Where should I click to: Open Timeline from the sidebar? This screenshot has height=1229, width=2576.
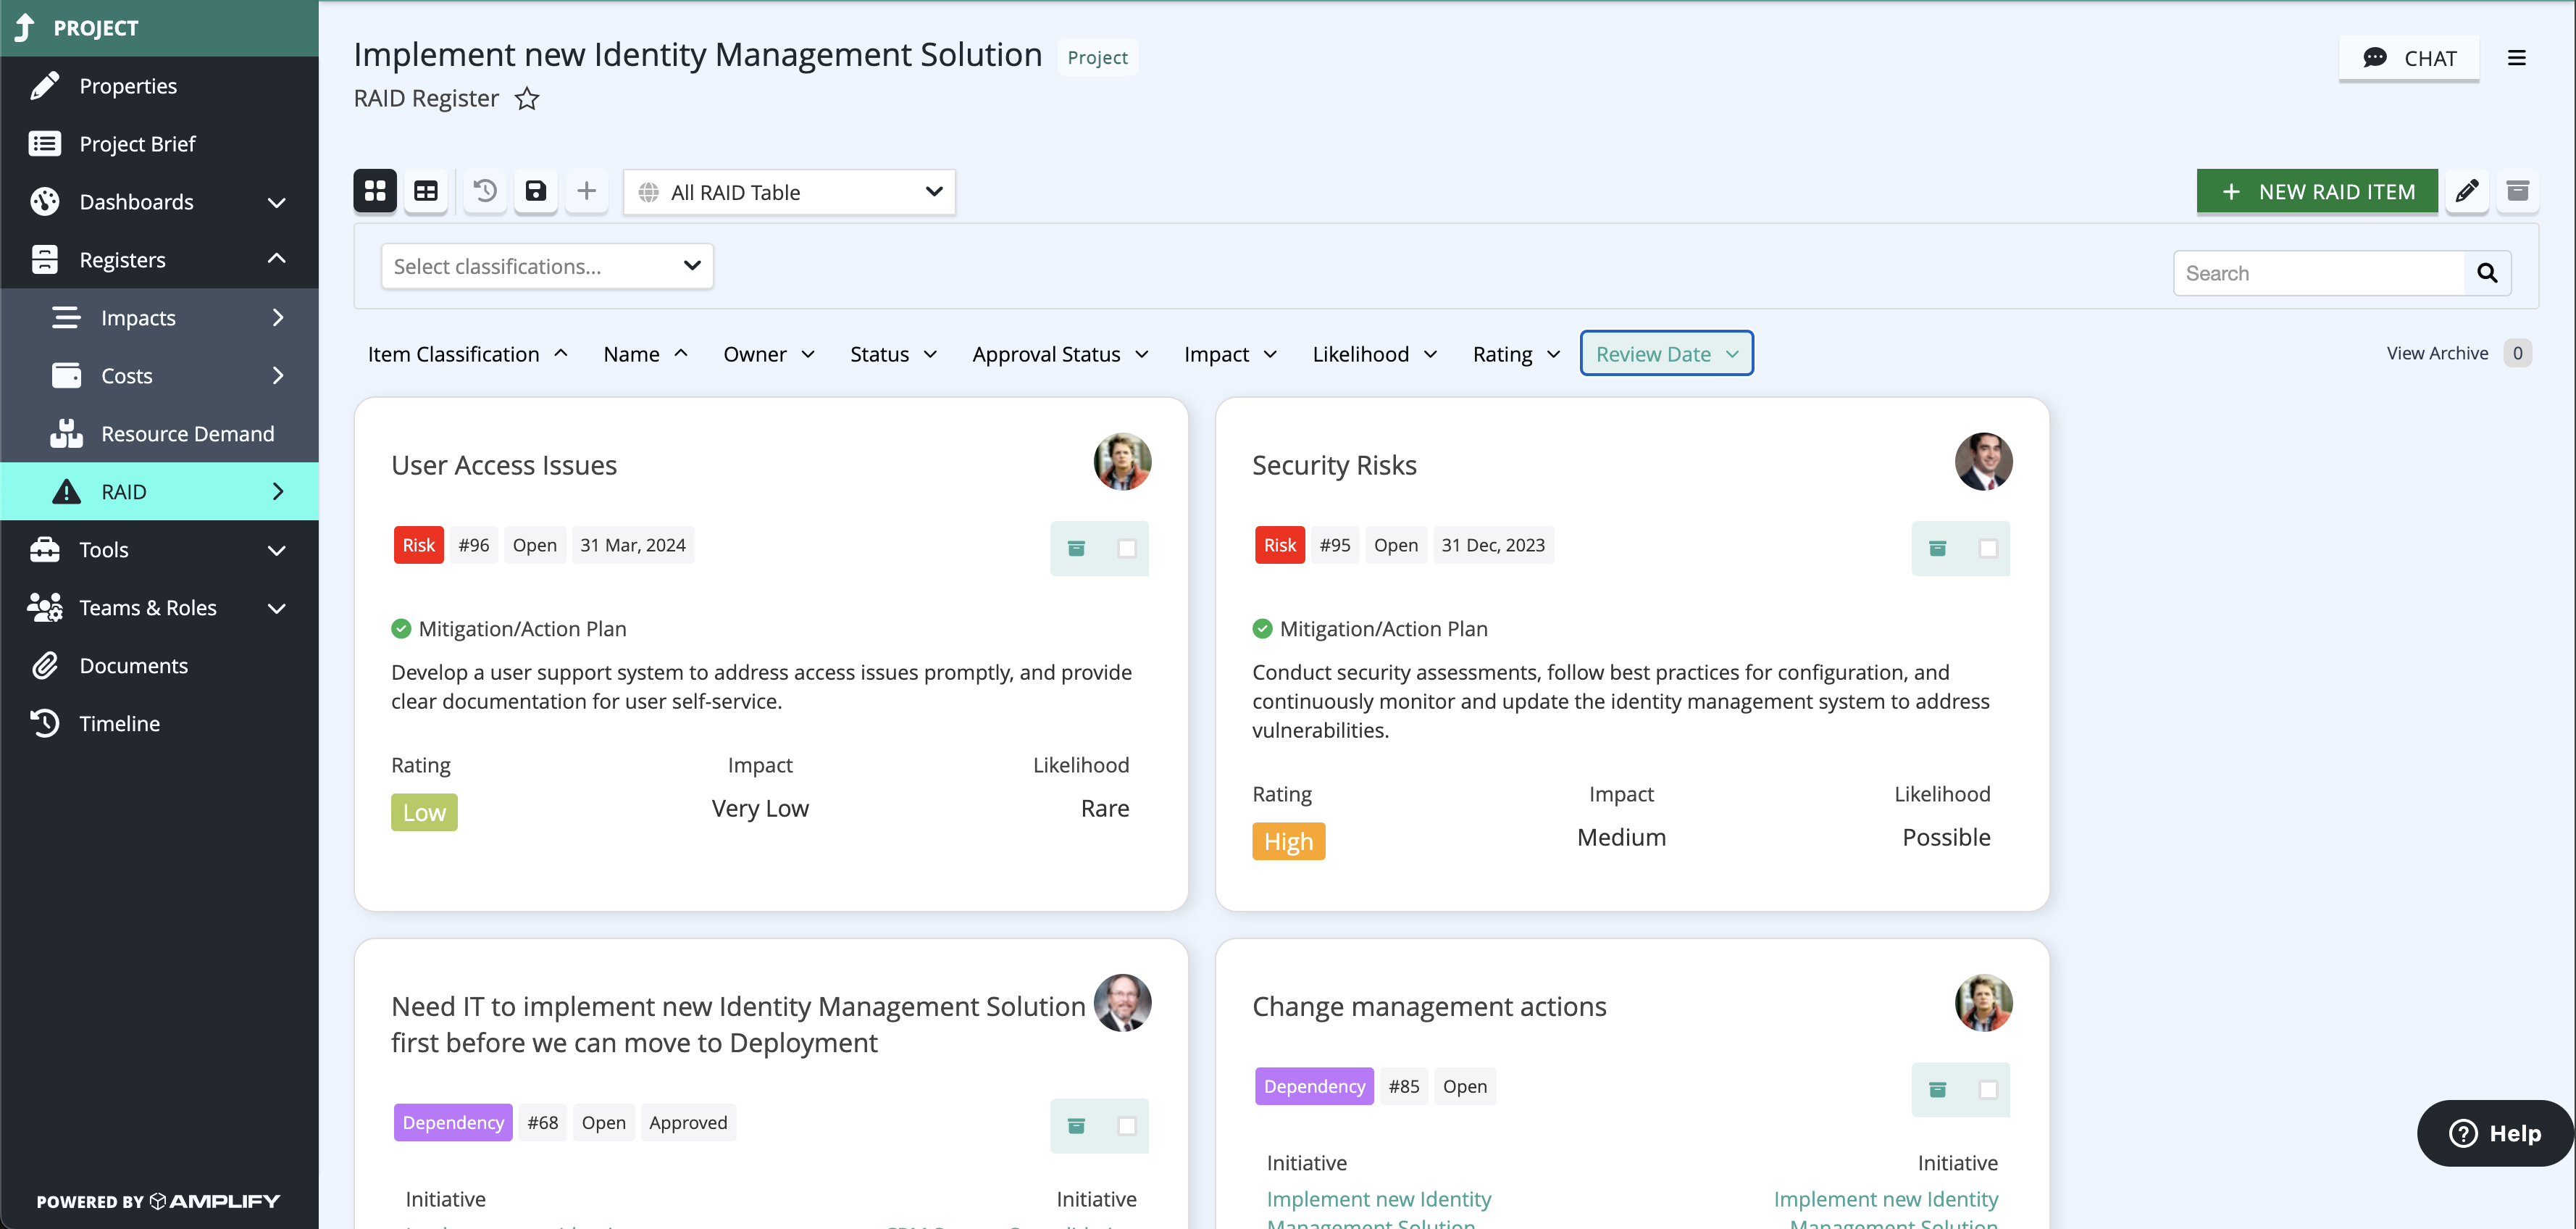[119, 723]
